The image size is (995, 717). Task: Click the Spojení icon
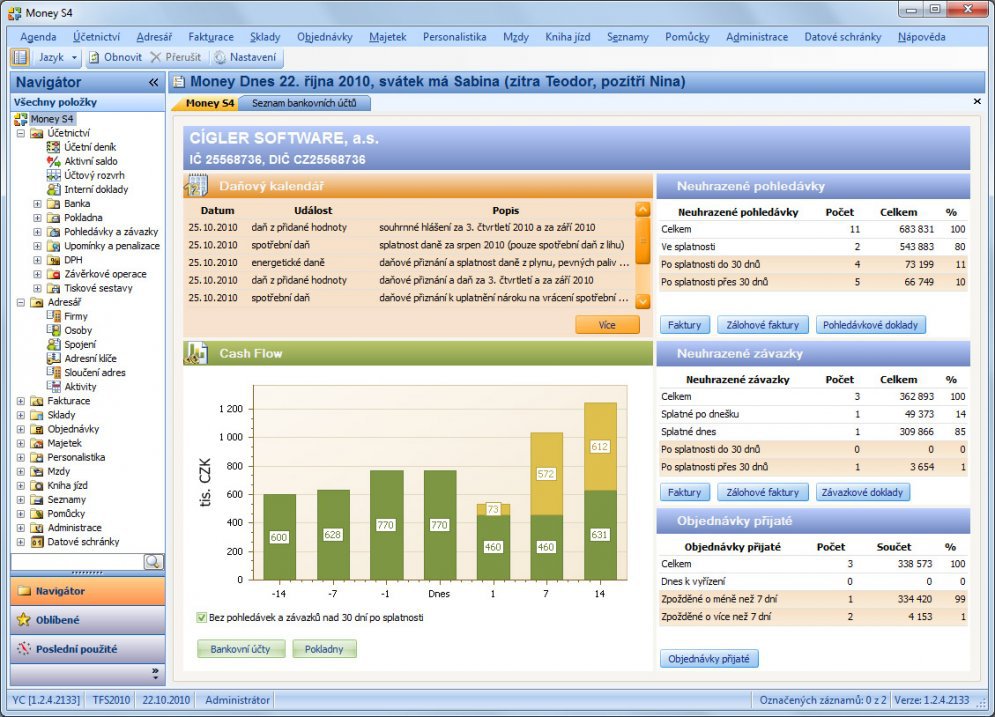point(54,344)
